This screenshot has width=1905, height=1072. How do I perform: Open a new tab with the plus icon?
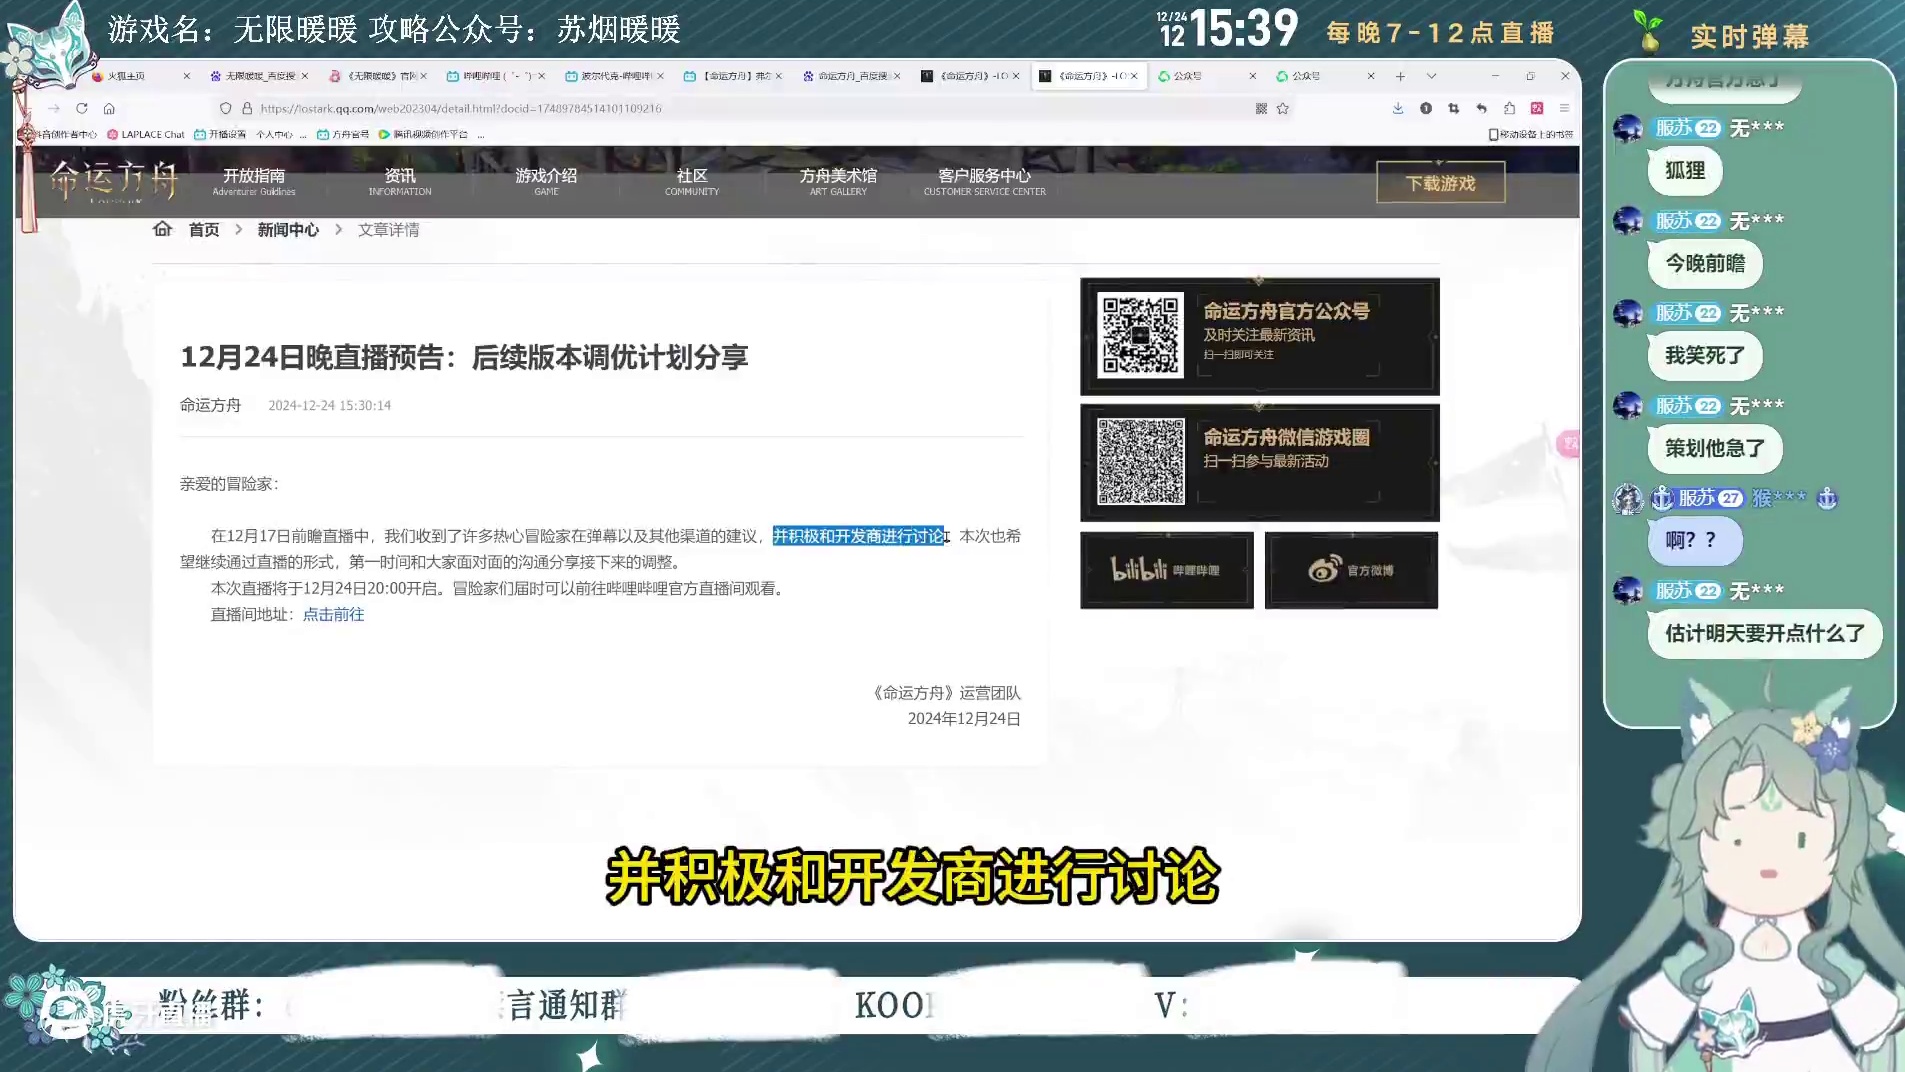point(1400,76)
